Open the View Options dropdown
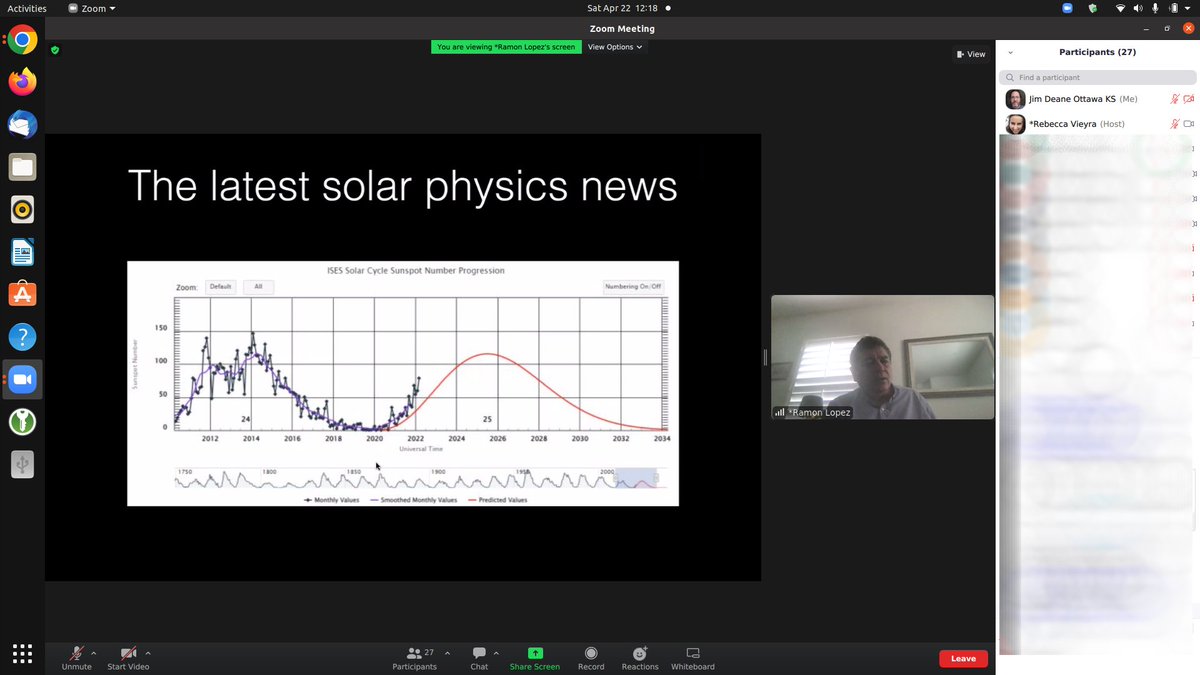 coord(615,47)
